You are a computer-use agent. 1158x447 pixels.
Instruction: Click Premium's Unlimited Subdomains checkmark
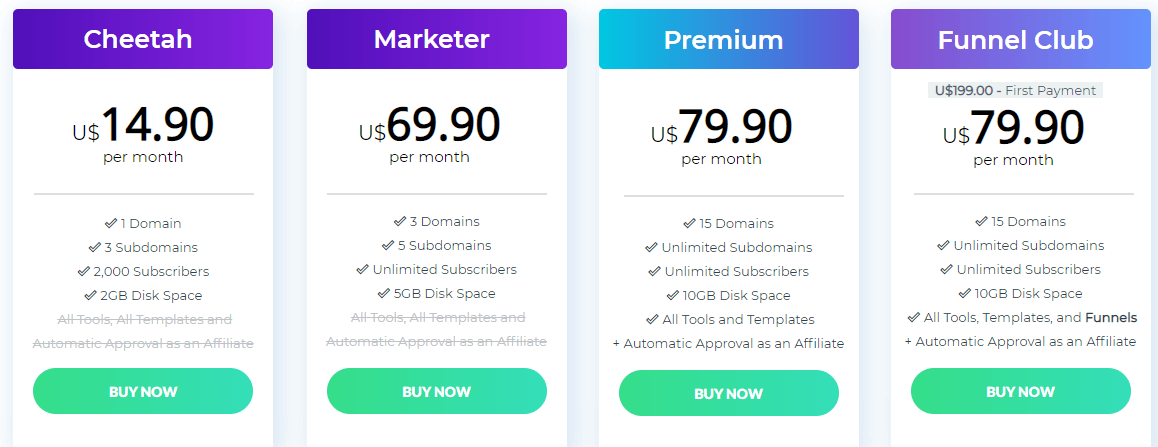coord(652,247)
